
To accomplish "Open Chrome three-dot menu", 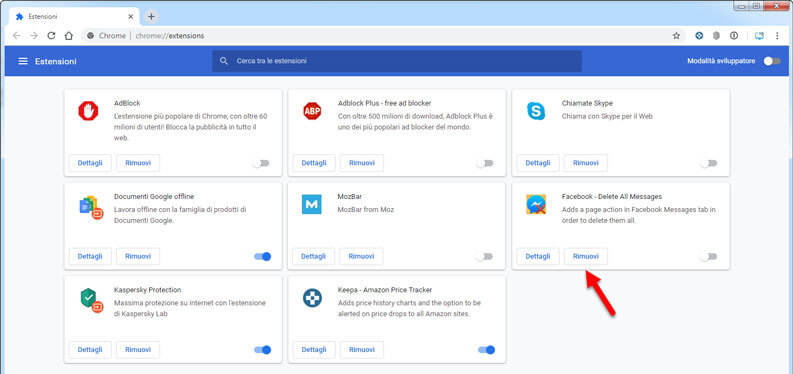I will (777, 36).
